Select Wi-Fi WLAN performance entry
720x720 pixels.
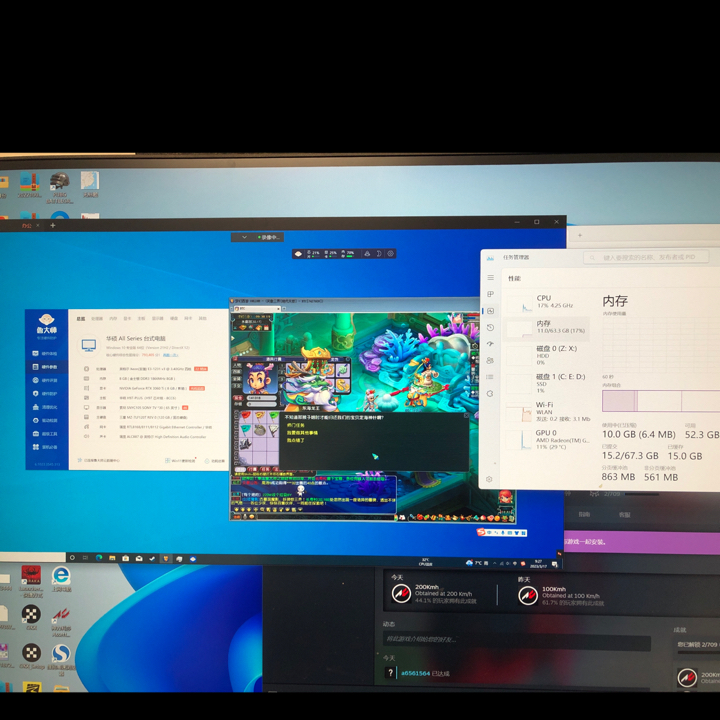point(546,411)
